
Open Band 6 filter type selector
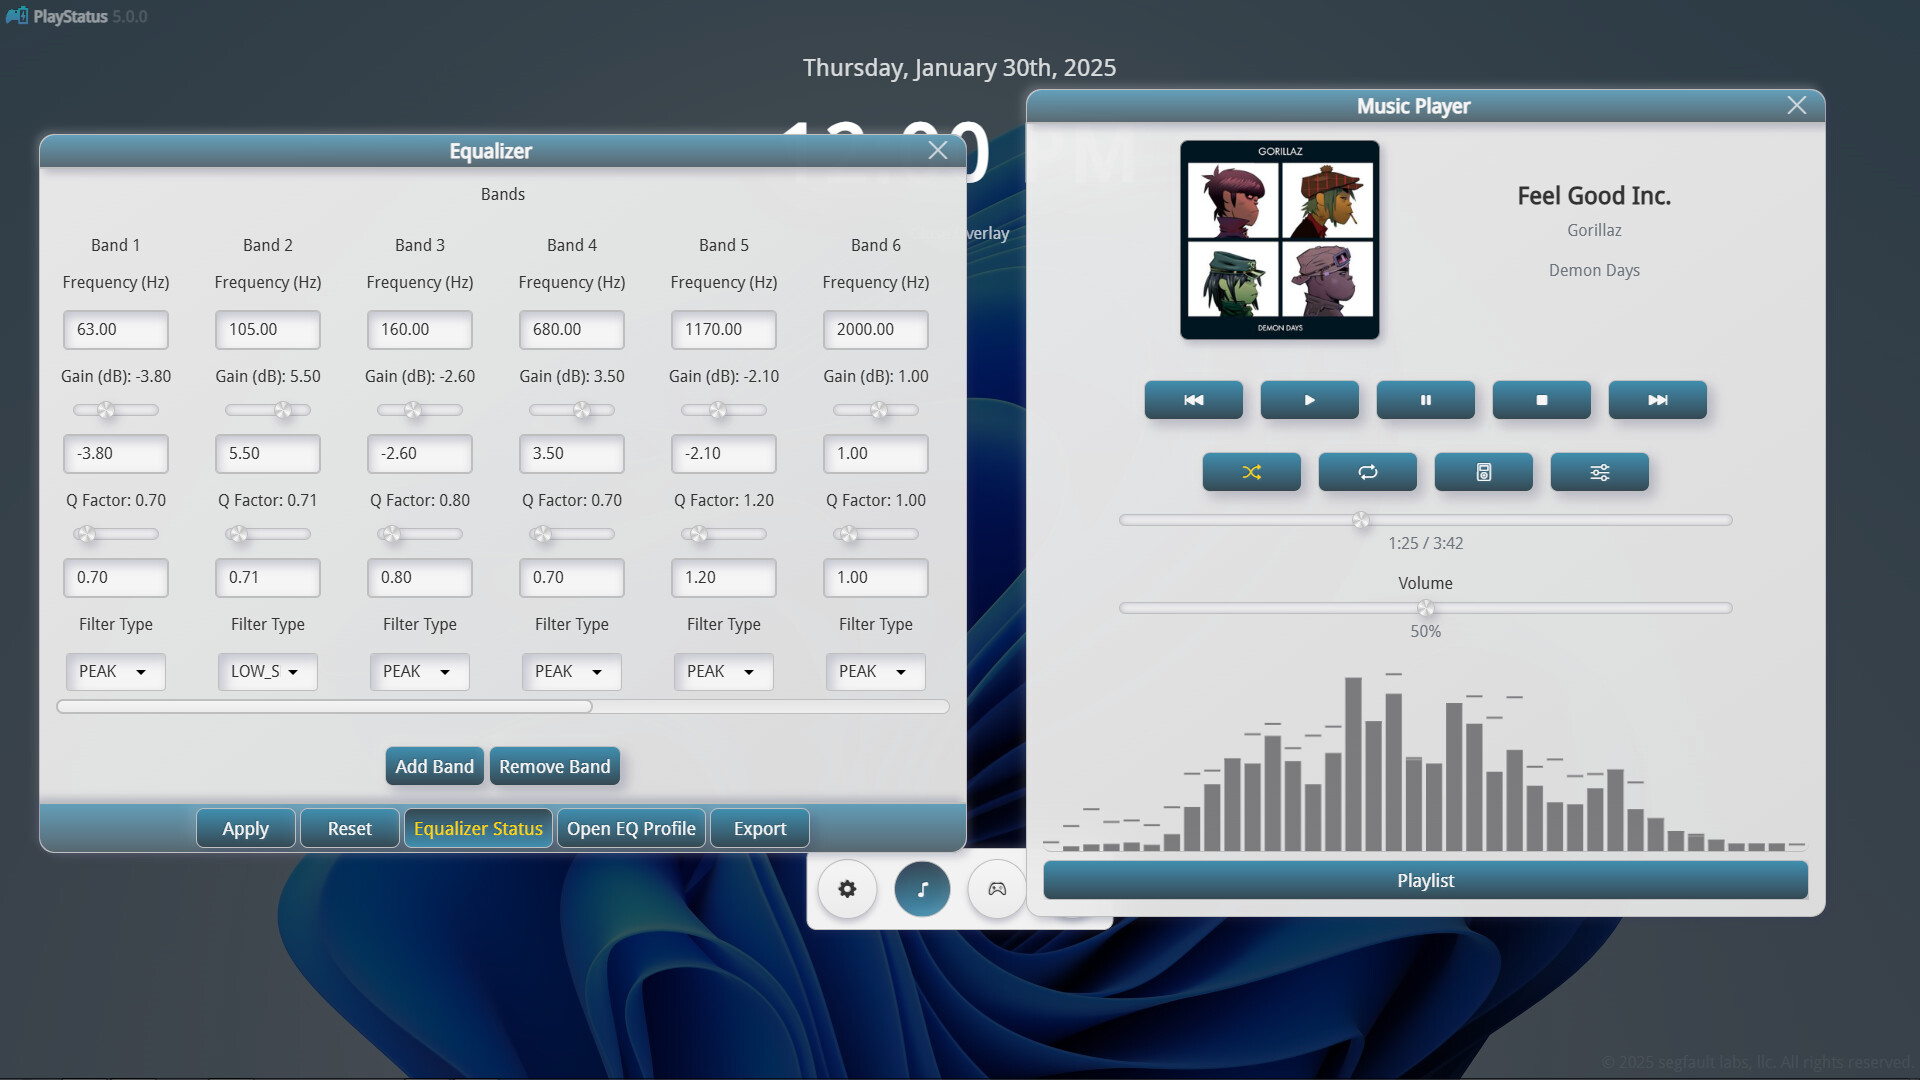click(875, 671)
